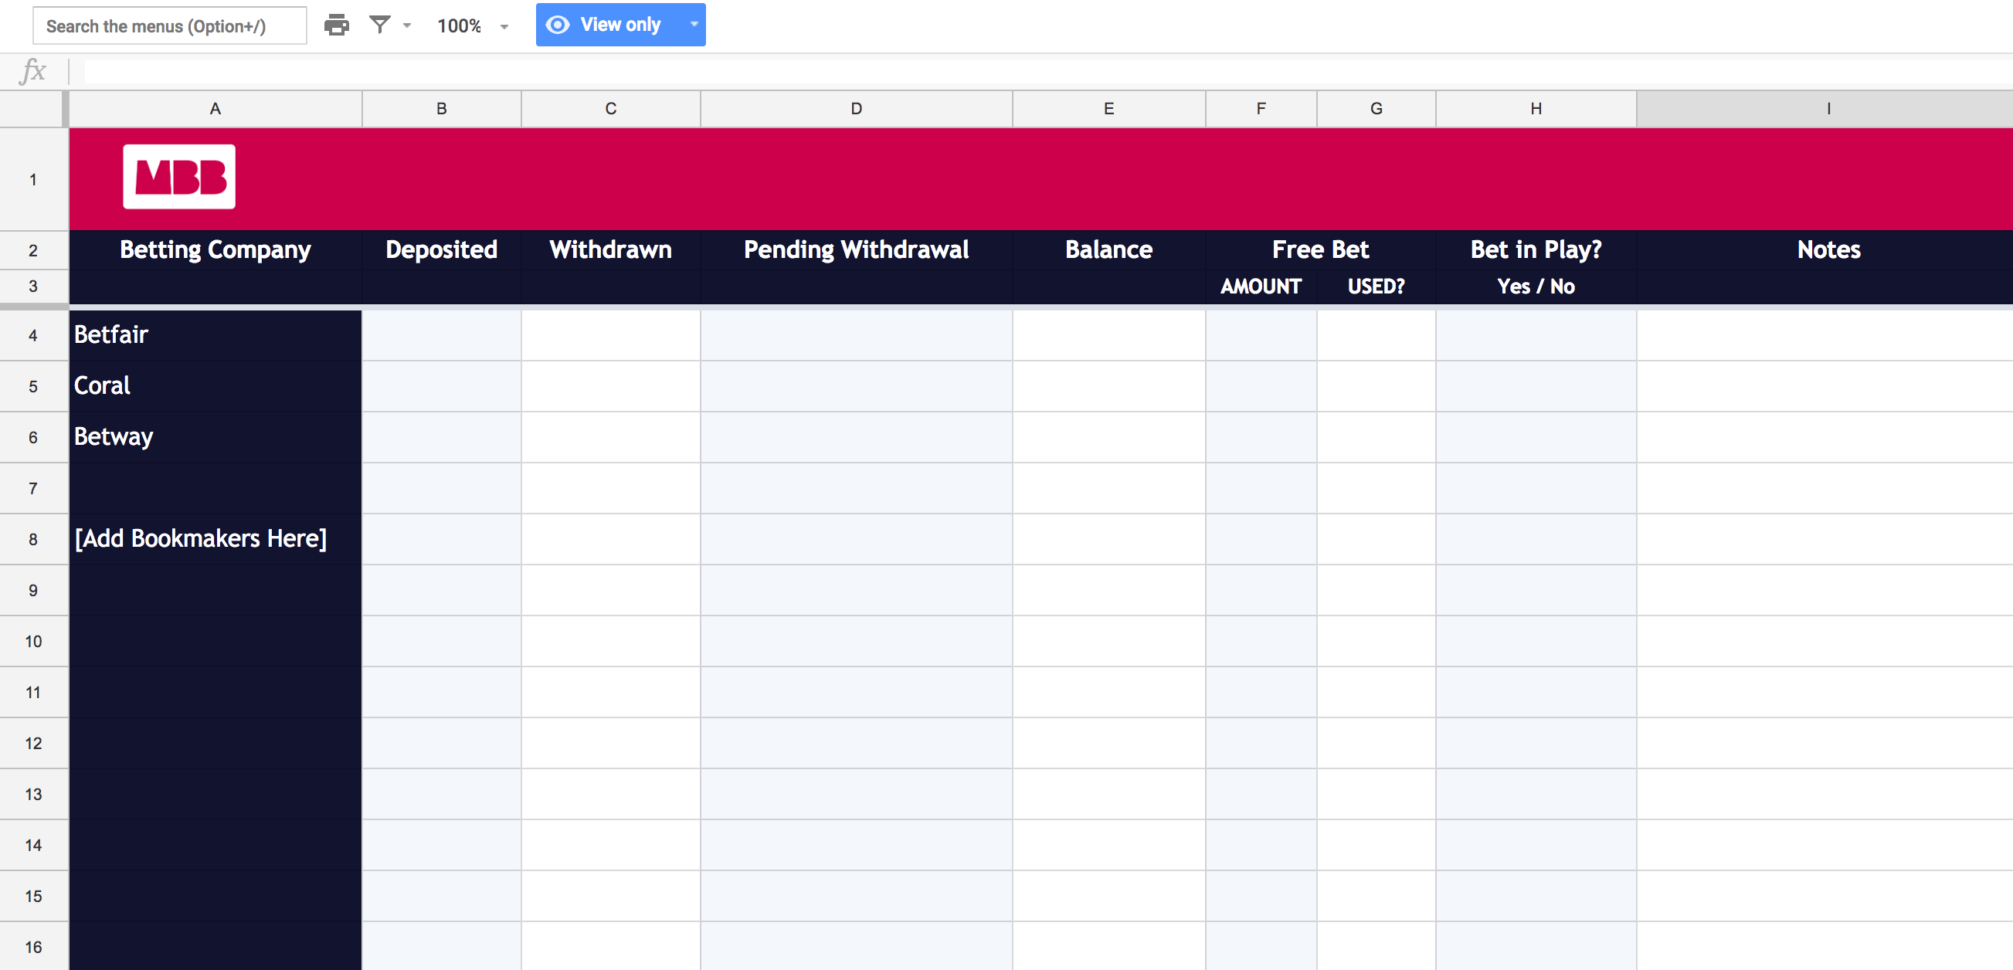
Task: Select the Deposited column header cell
Action: pyautogui.click(x=441, y=250)
